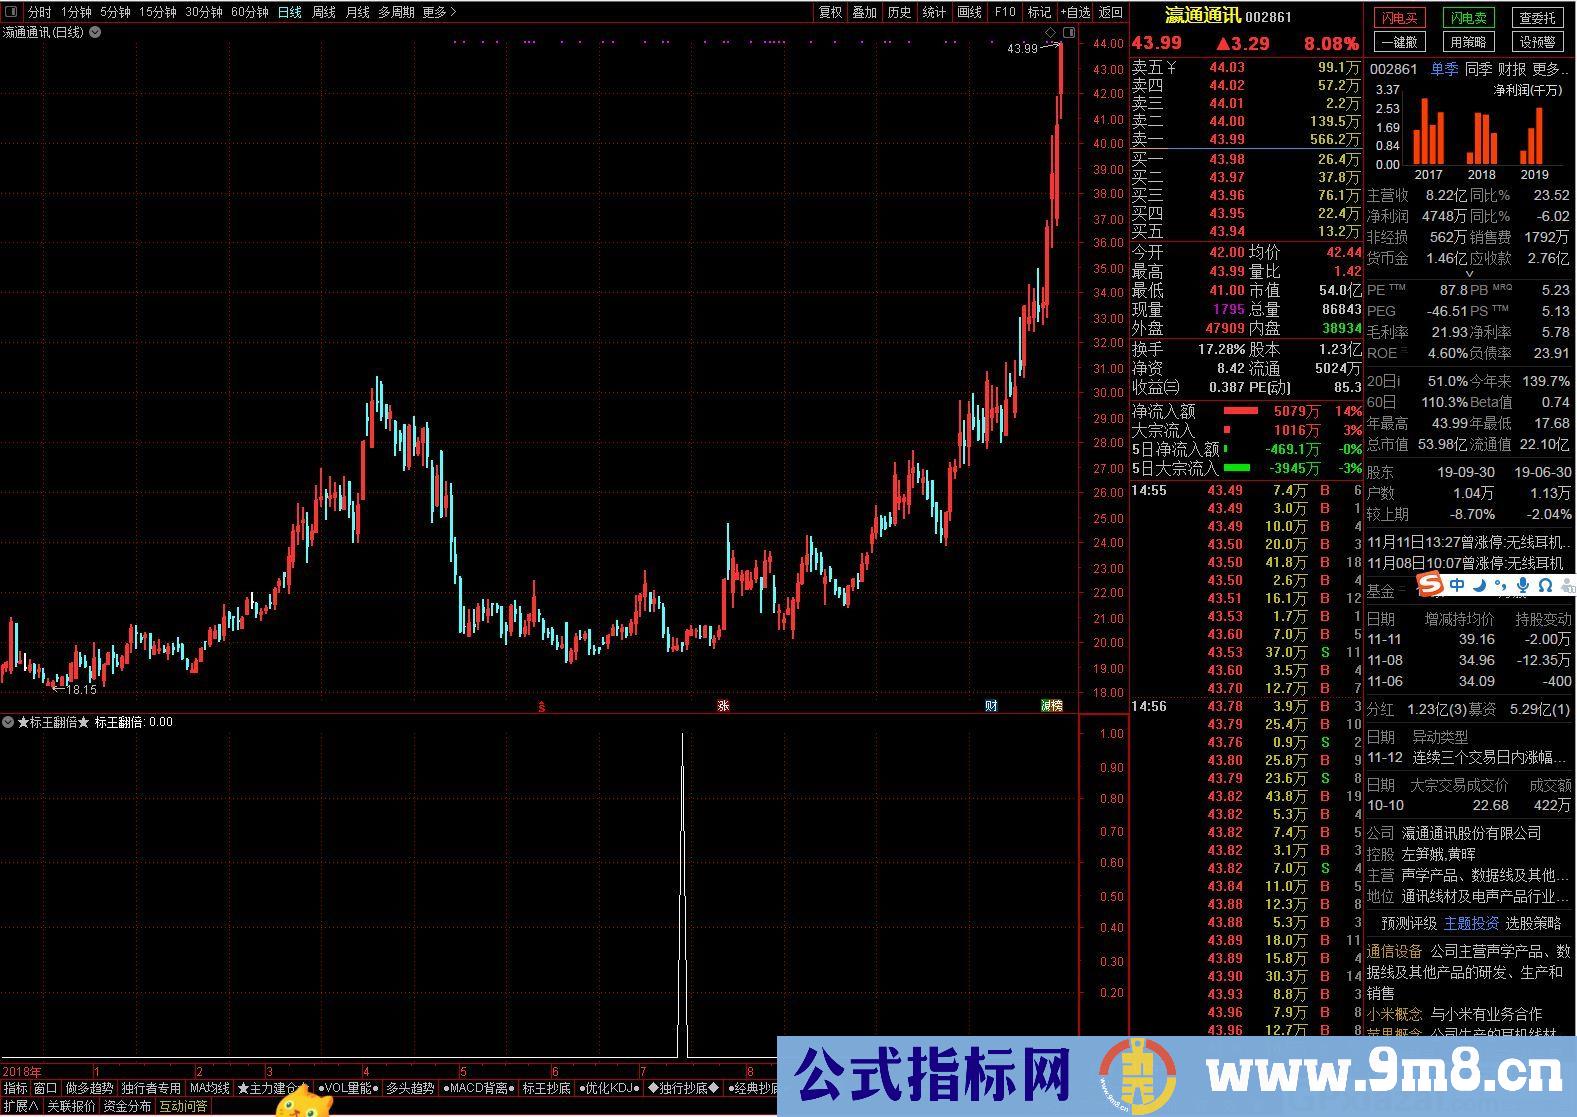Expand the 标王翻倍 indicator dropdown arrow

pyautogui.click(x=8, y=722)
